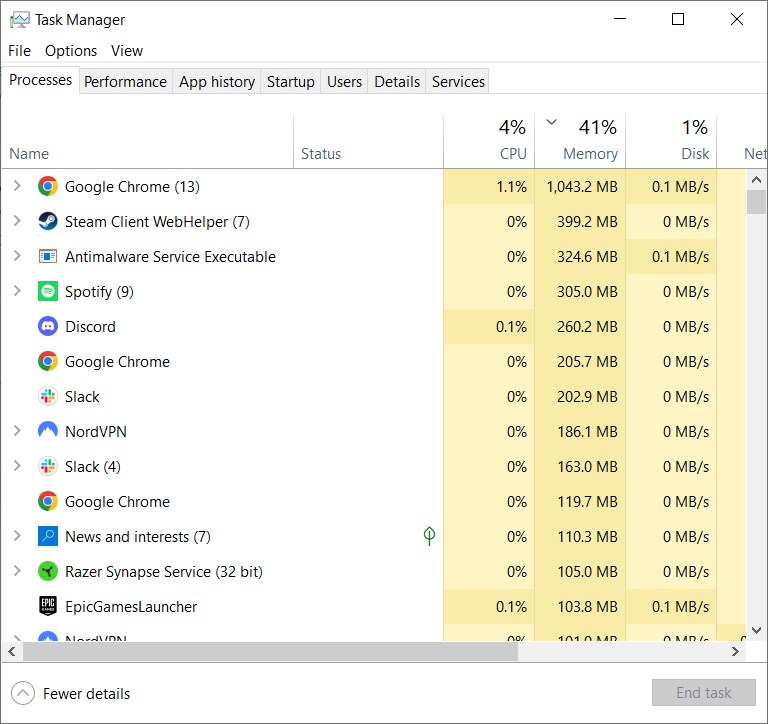Screen dimensions: 768x724
Task: Switch to the Startup tab
Action: pos(291,81)
